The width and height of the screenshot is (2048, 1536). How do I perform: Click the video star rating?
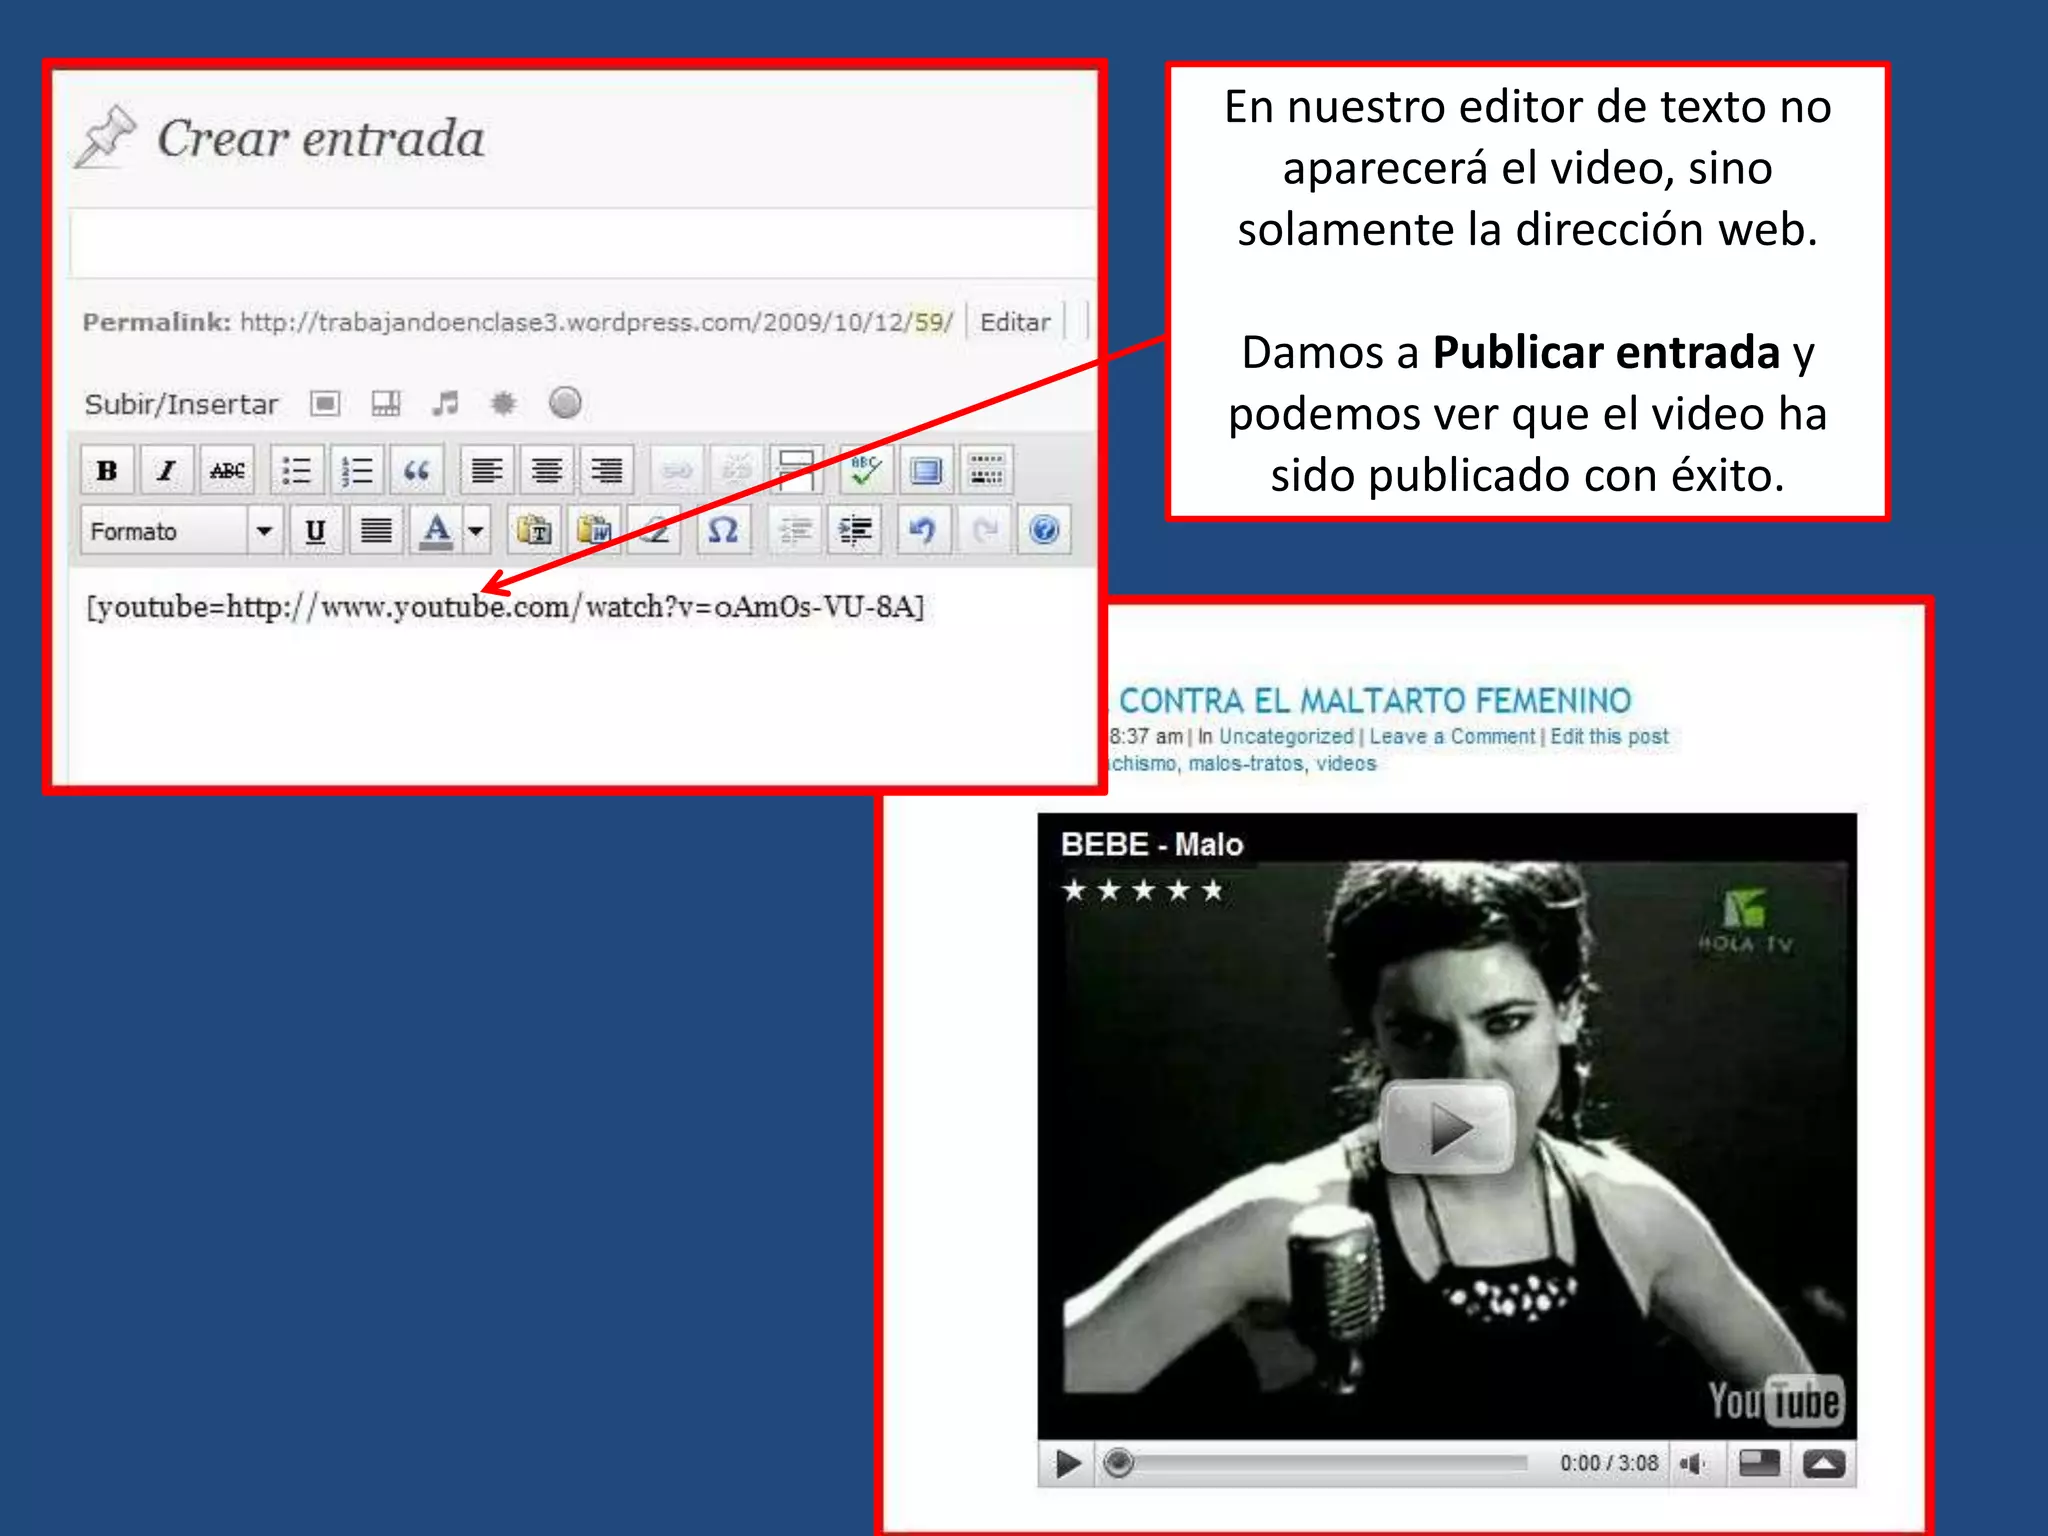click(1143, 890)
